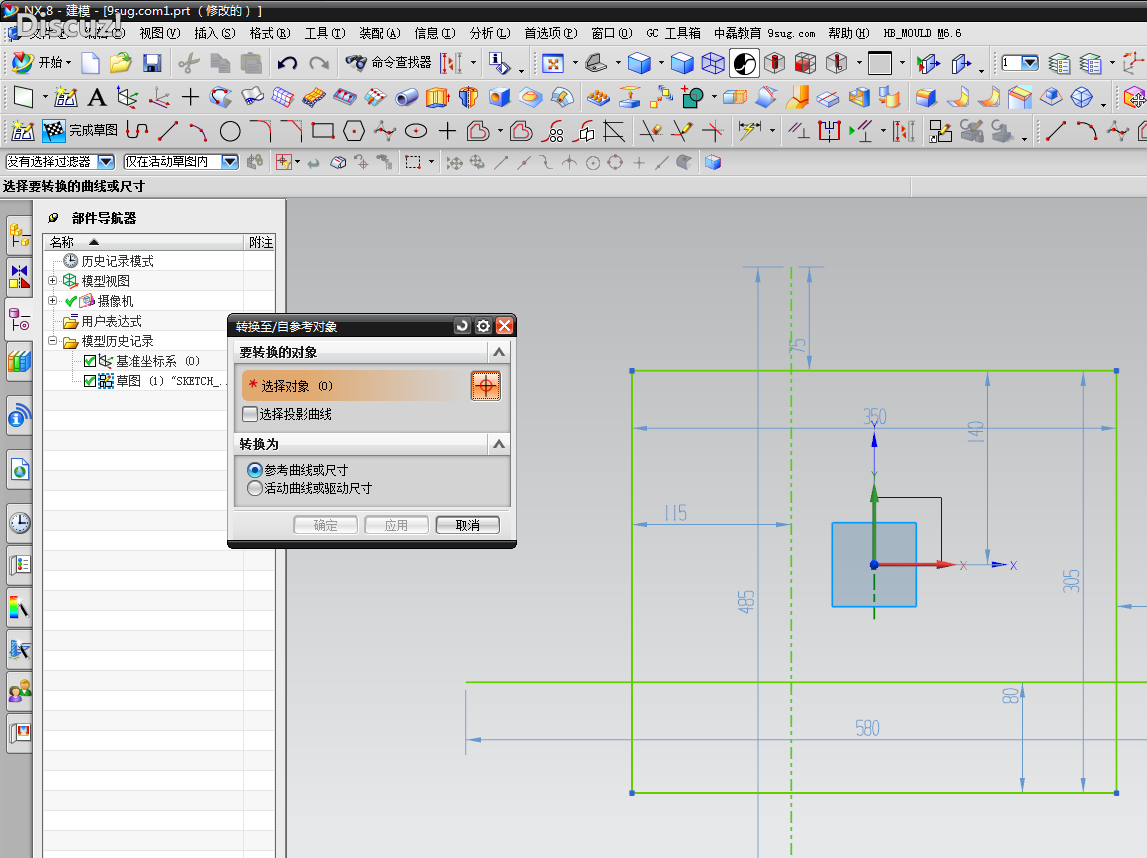Click the Cut scissors icon
1147x858 pixels.
click(189, 64)
